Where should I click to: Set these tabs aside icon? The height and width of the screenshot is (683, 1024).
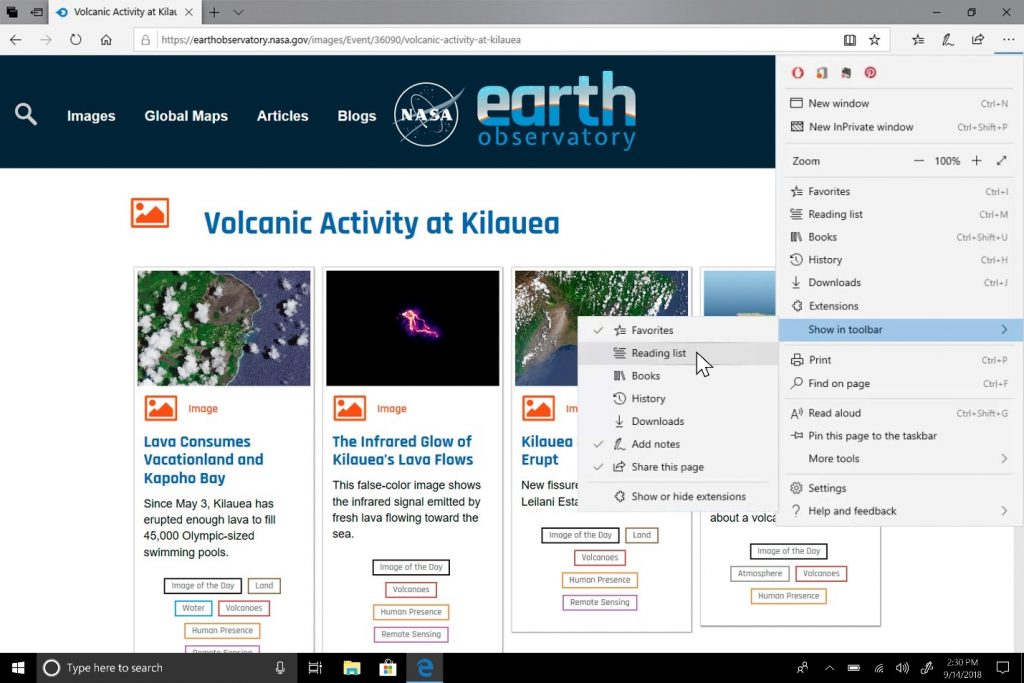(37, 12)
